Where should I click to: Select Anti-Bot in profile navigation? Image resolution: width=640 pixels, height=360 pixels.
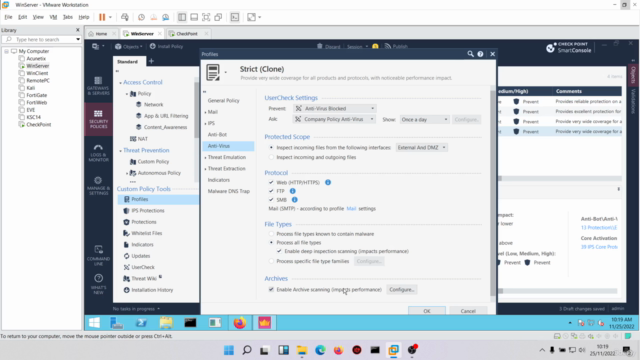tap(217, 134)
